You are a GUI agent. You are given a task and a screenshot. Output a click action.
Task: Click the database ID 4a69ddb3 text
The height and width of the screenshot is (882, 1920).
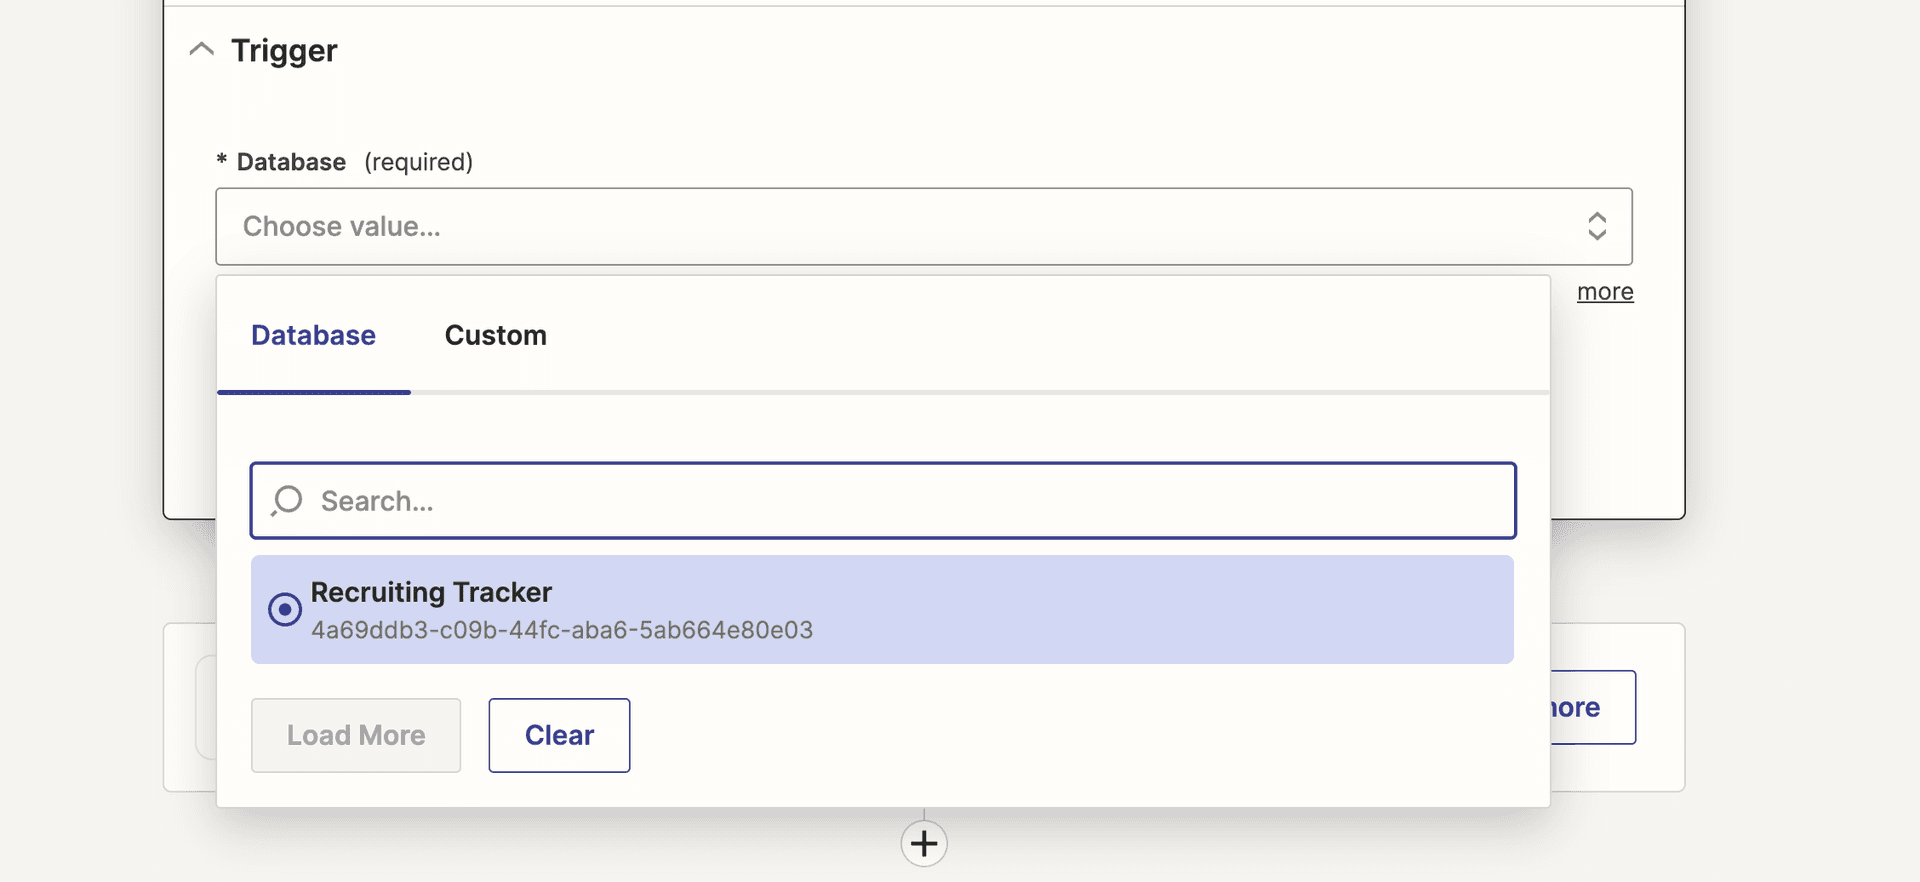[x=562, y=630]
